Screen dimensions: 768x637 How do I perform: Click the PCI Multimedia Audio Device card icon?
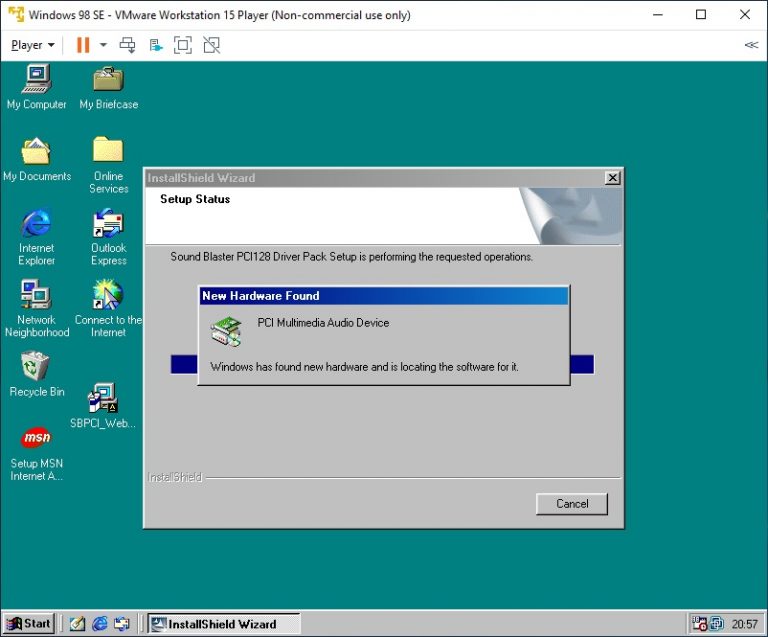226,331
